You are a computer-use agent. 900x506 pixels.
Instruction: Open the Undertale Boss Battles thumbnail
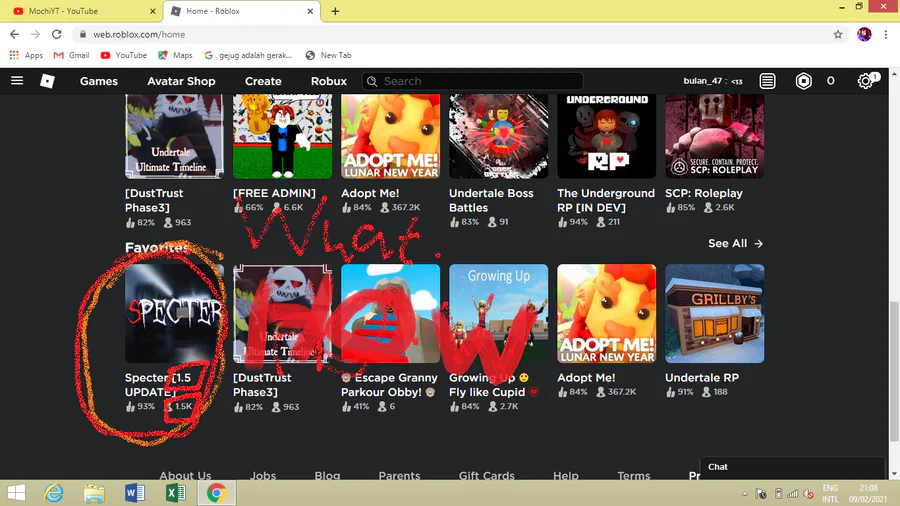(498, 136)
